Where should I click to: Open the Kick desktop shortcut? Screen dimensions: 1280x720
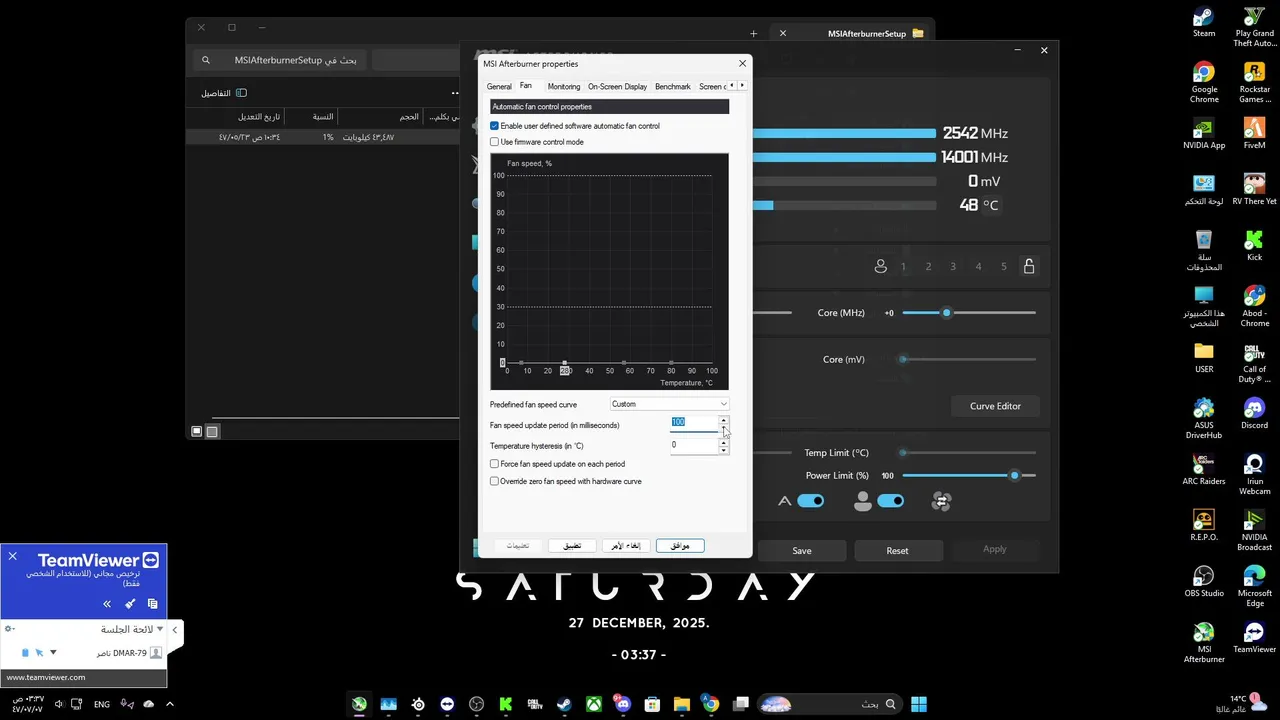click(1254, 246)
